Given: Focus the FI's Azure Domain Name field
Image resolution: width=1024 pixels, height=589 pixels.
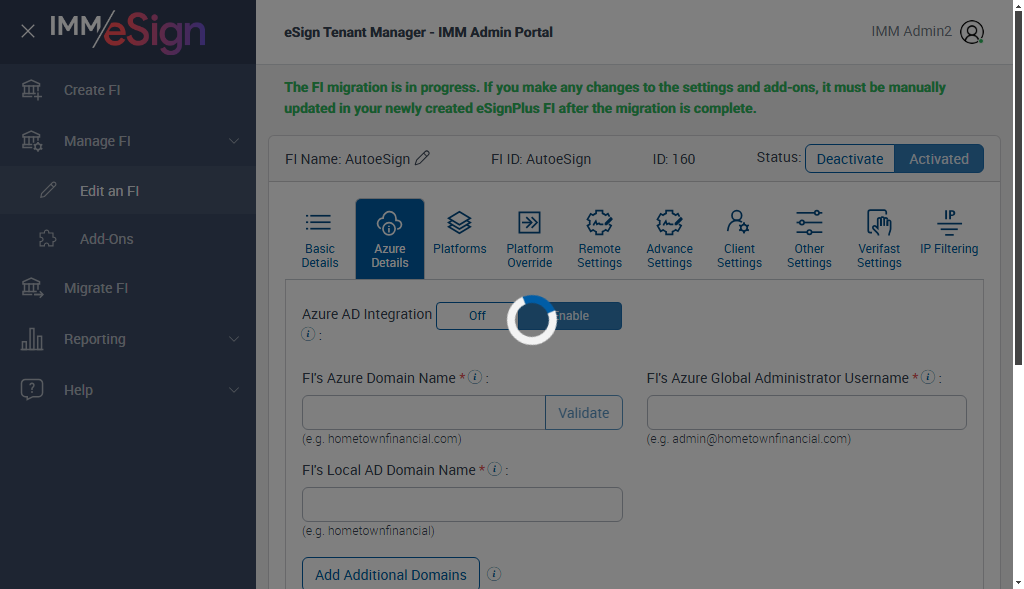Looking at the screenshot, I should 424,412.
